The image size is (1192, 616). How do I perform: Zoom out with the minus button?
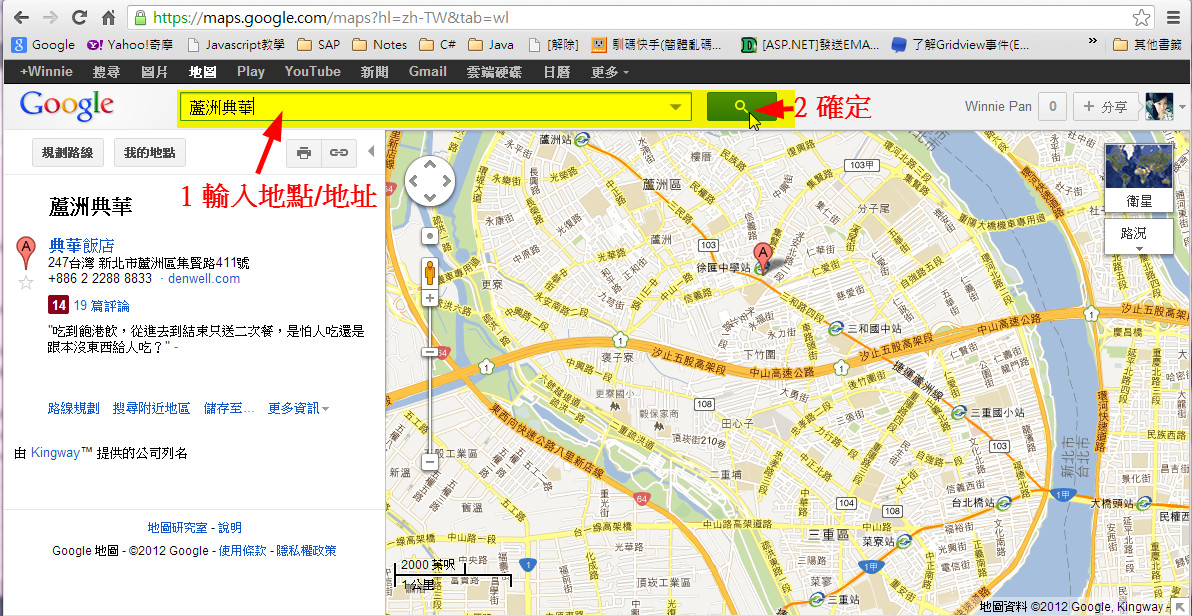coord(430,461)
